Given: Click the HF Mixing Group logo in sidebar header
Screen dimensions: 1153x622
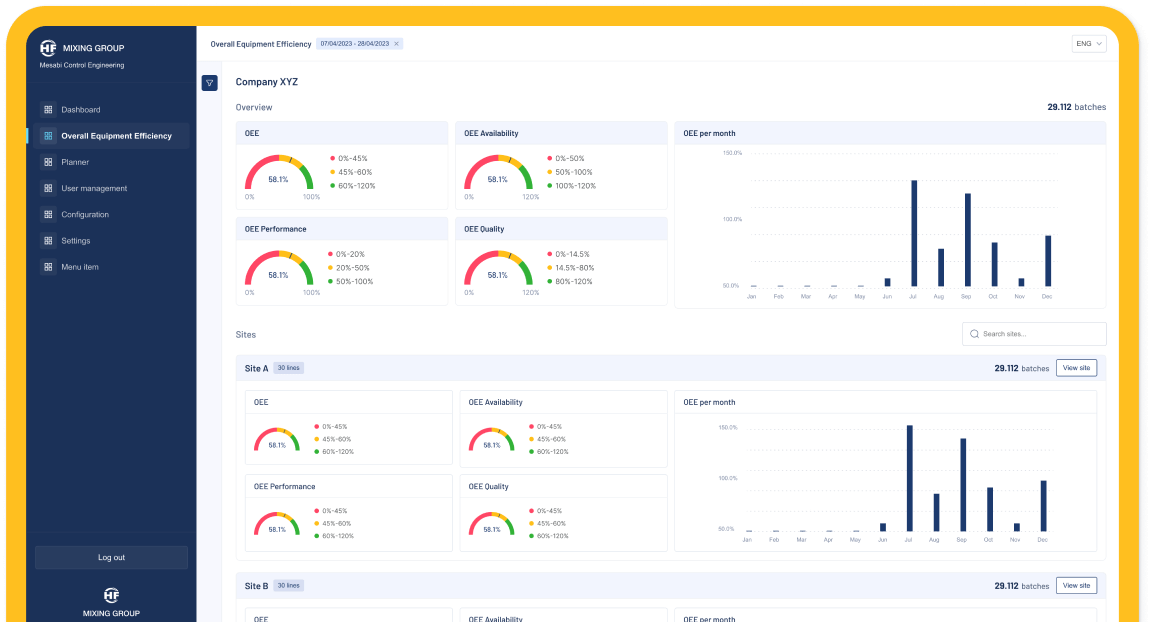Looking at the screenshot, I should (x=81, y=48).
